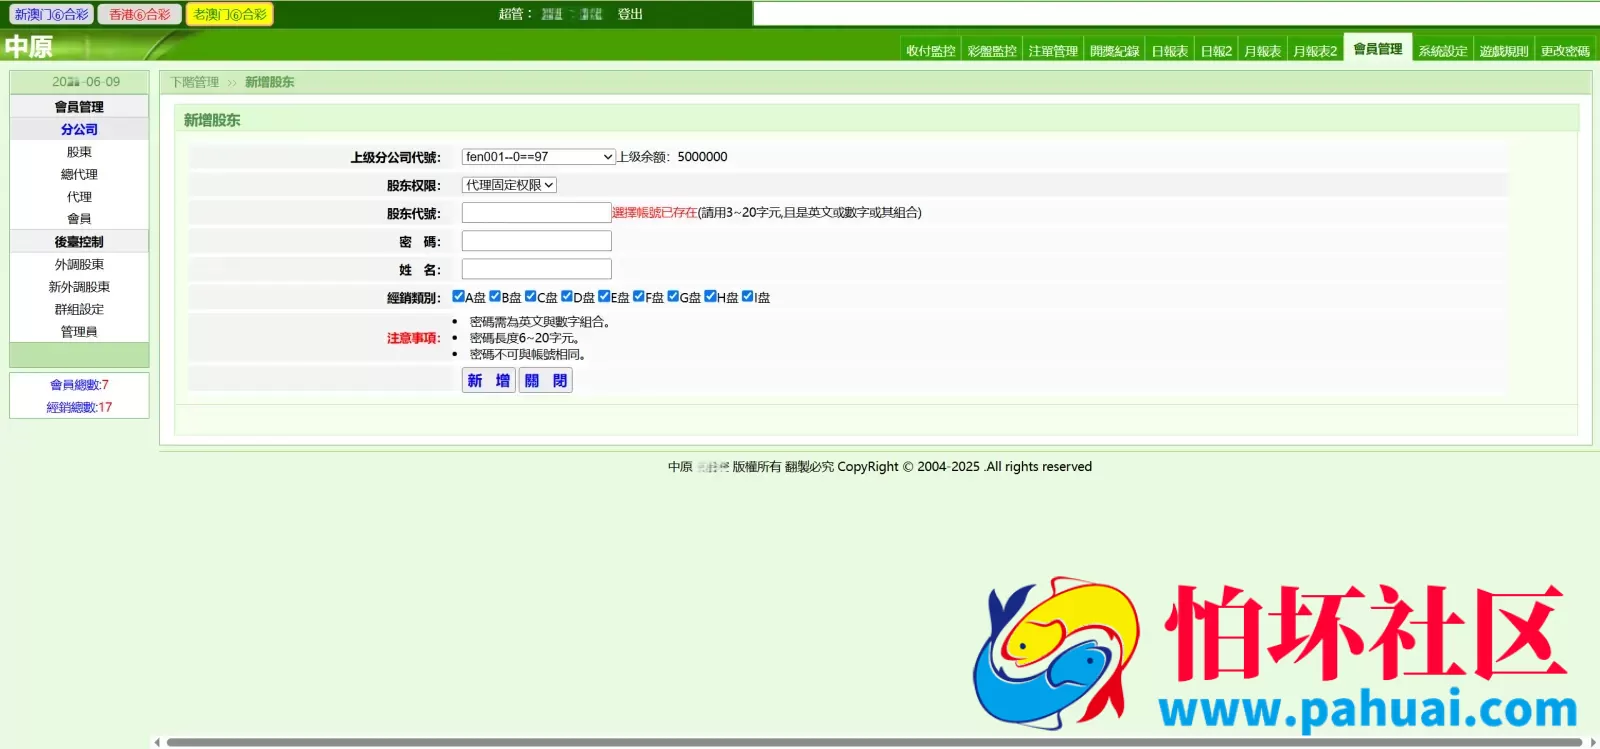Uncheck the I盘 checkbox
This screenshot has height=749, width=1600.
pyautogui.click(x=747, y=296)
